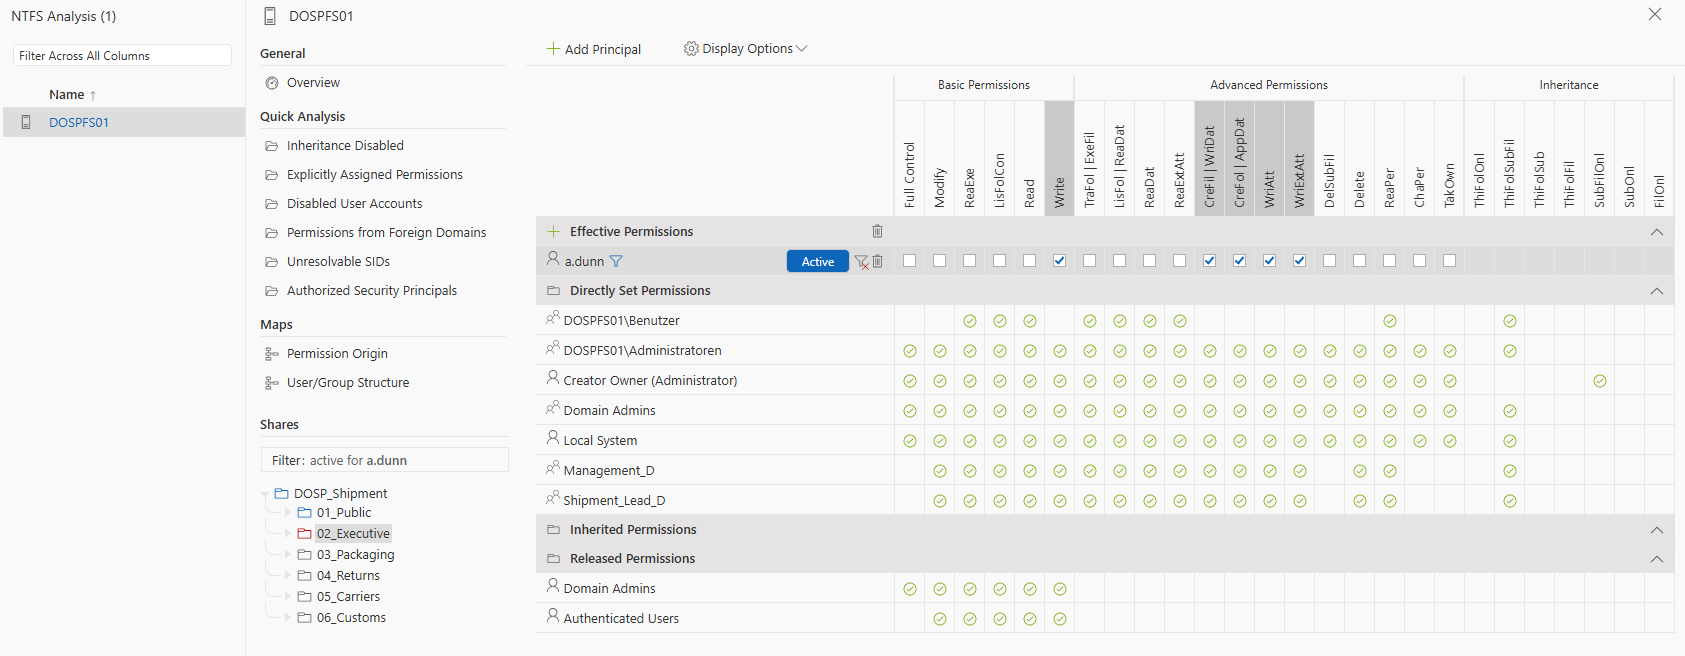Toggle a.dunn Modify checkbox
Screen dimensions: 1685x656
(x=940, y=261)
